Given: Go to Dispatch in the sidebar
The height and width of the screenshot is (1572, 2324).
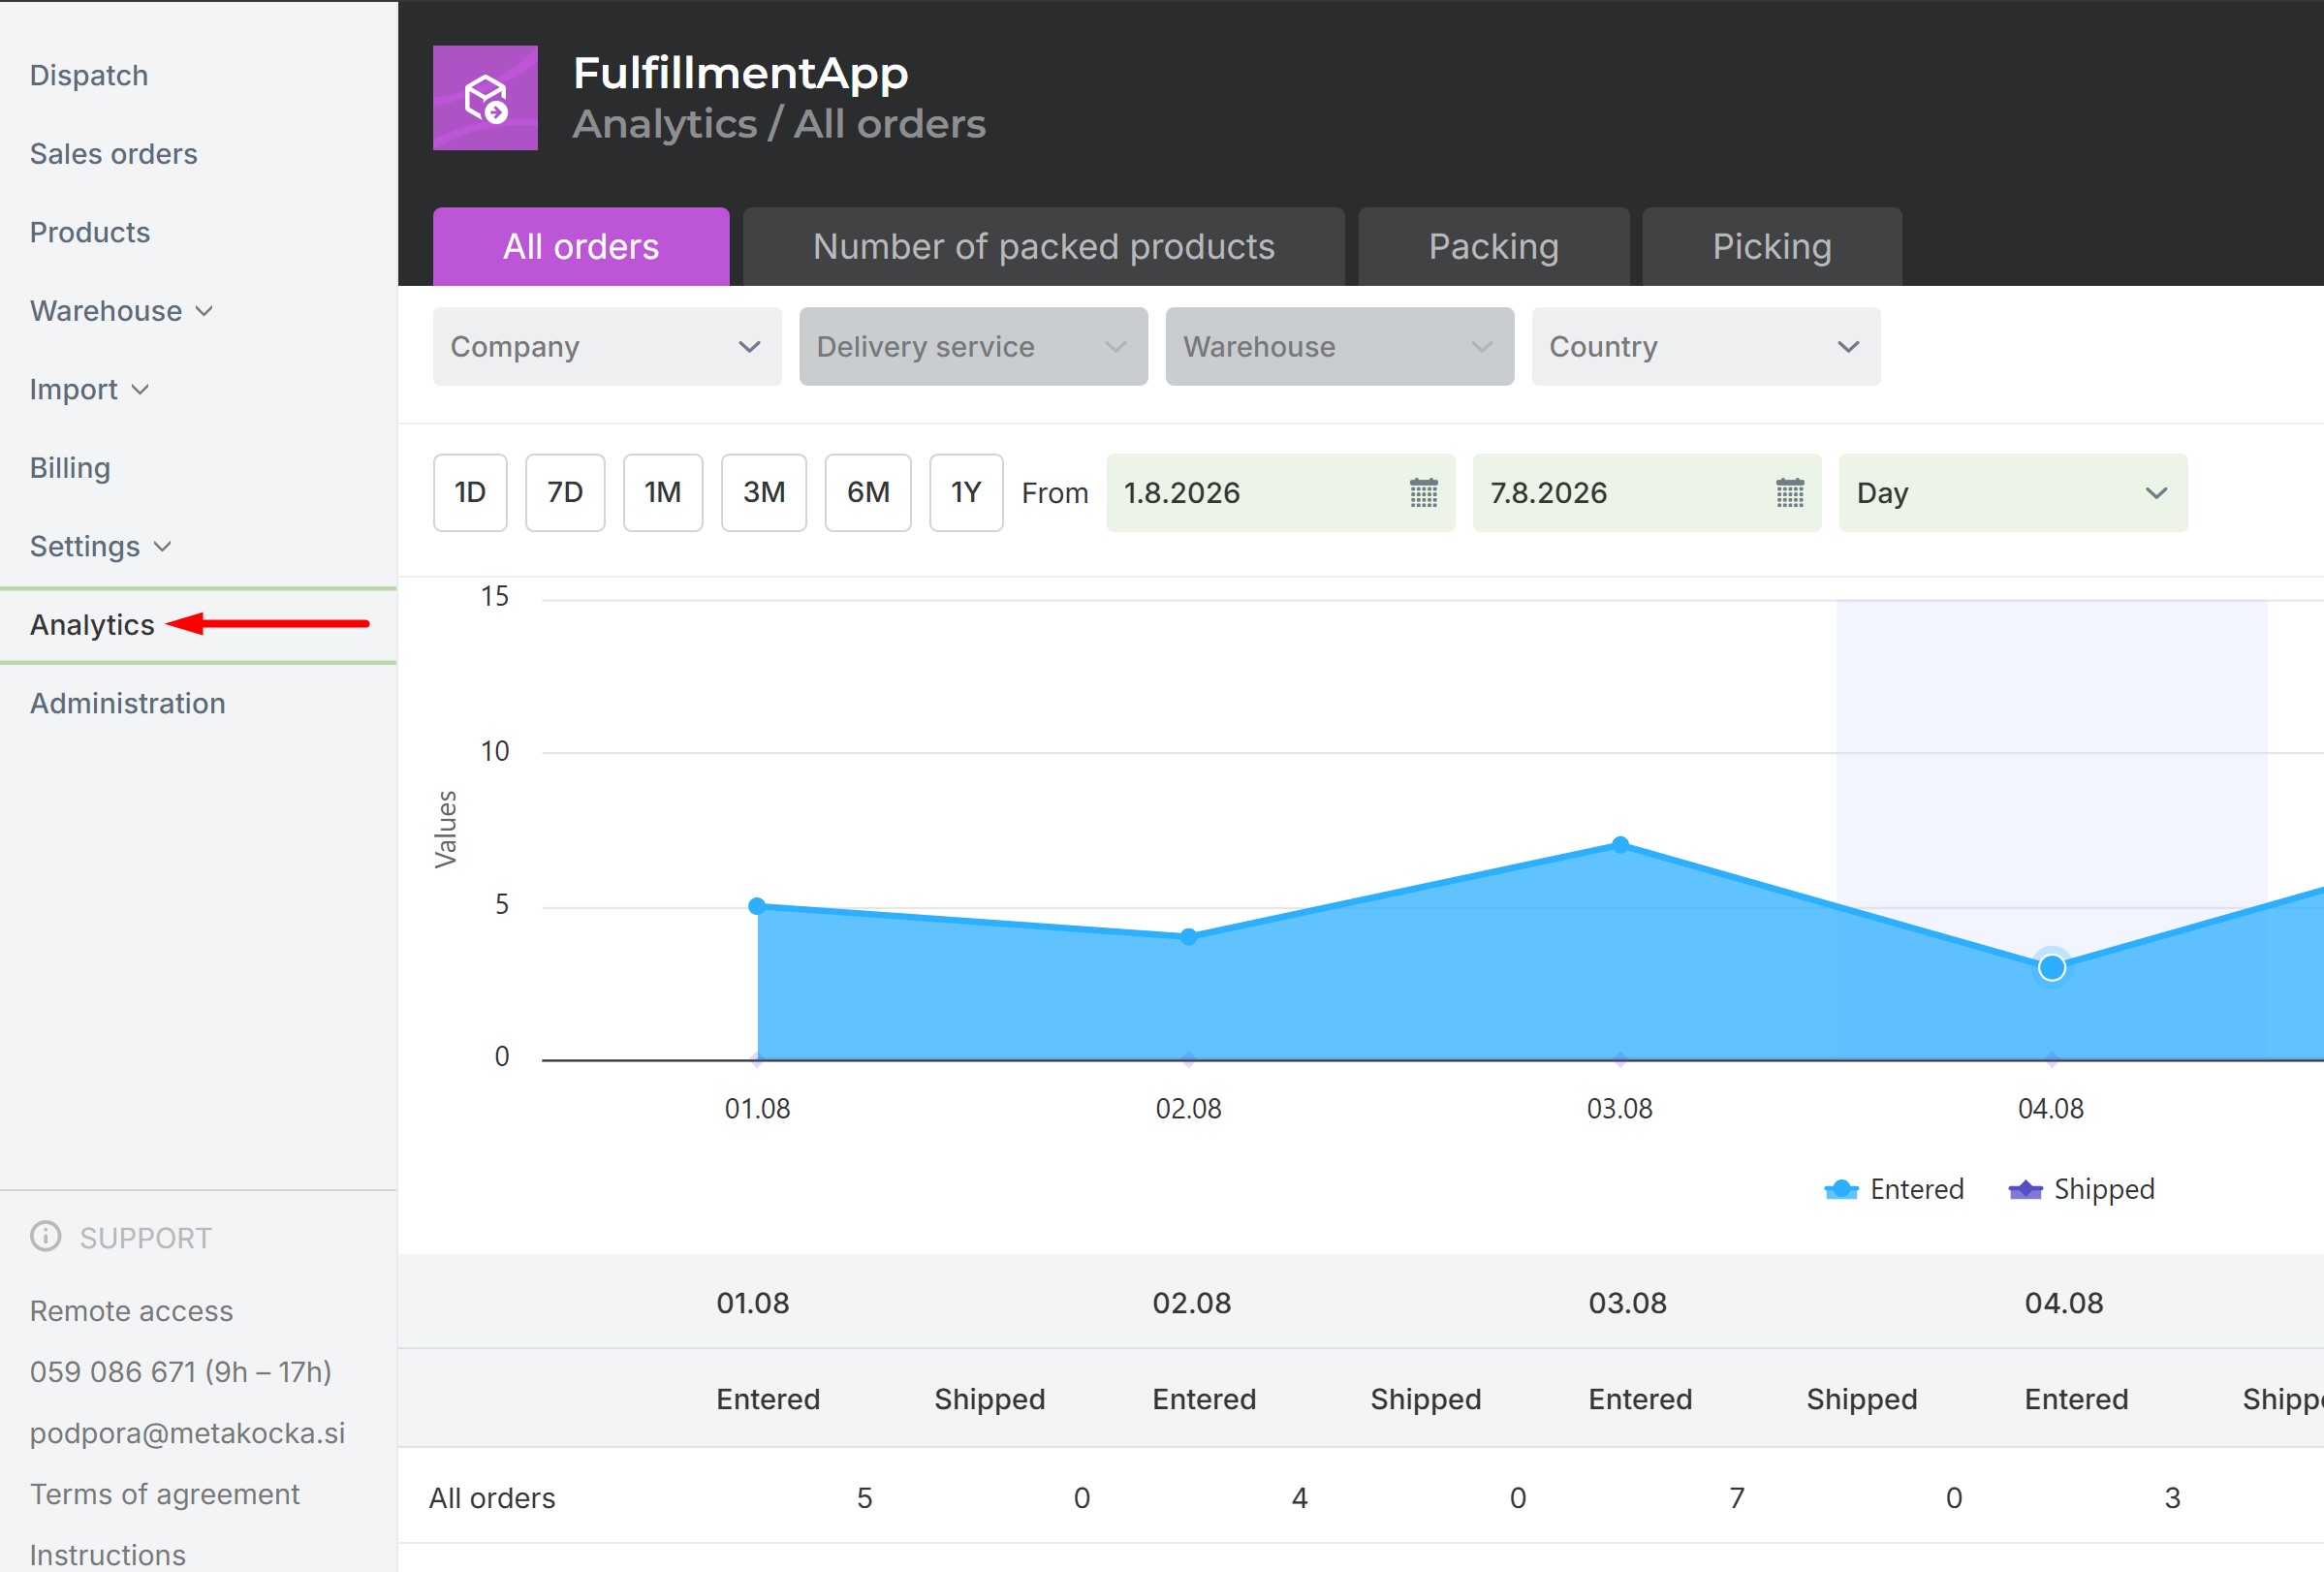Looking at the screenshot, I should 89,75.
